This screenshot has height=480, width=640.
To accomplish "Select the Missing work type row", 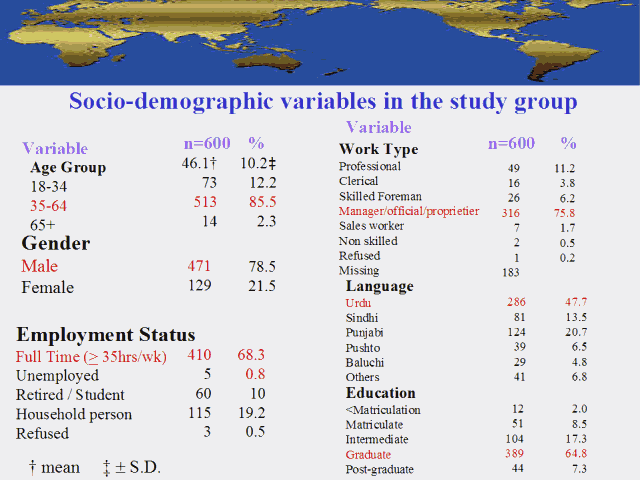I will pos(358,270).
